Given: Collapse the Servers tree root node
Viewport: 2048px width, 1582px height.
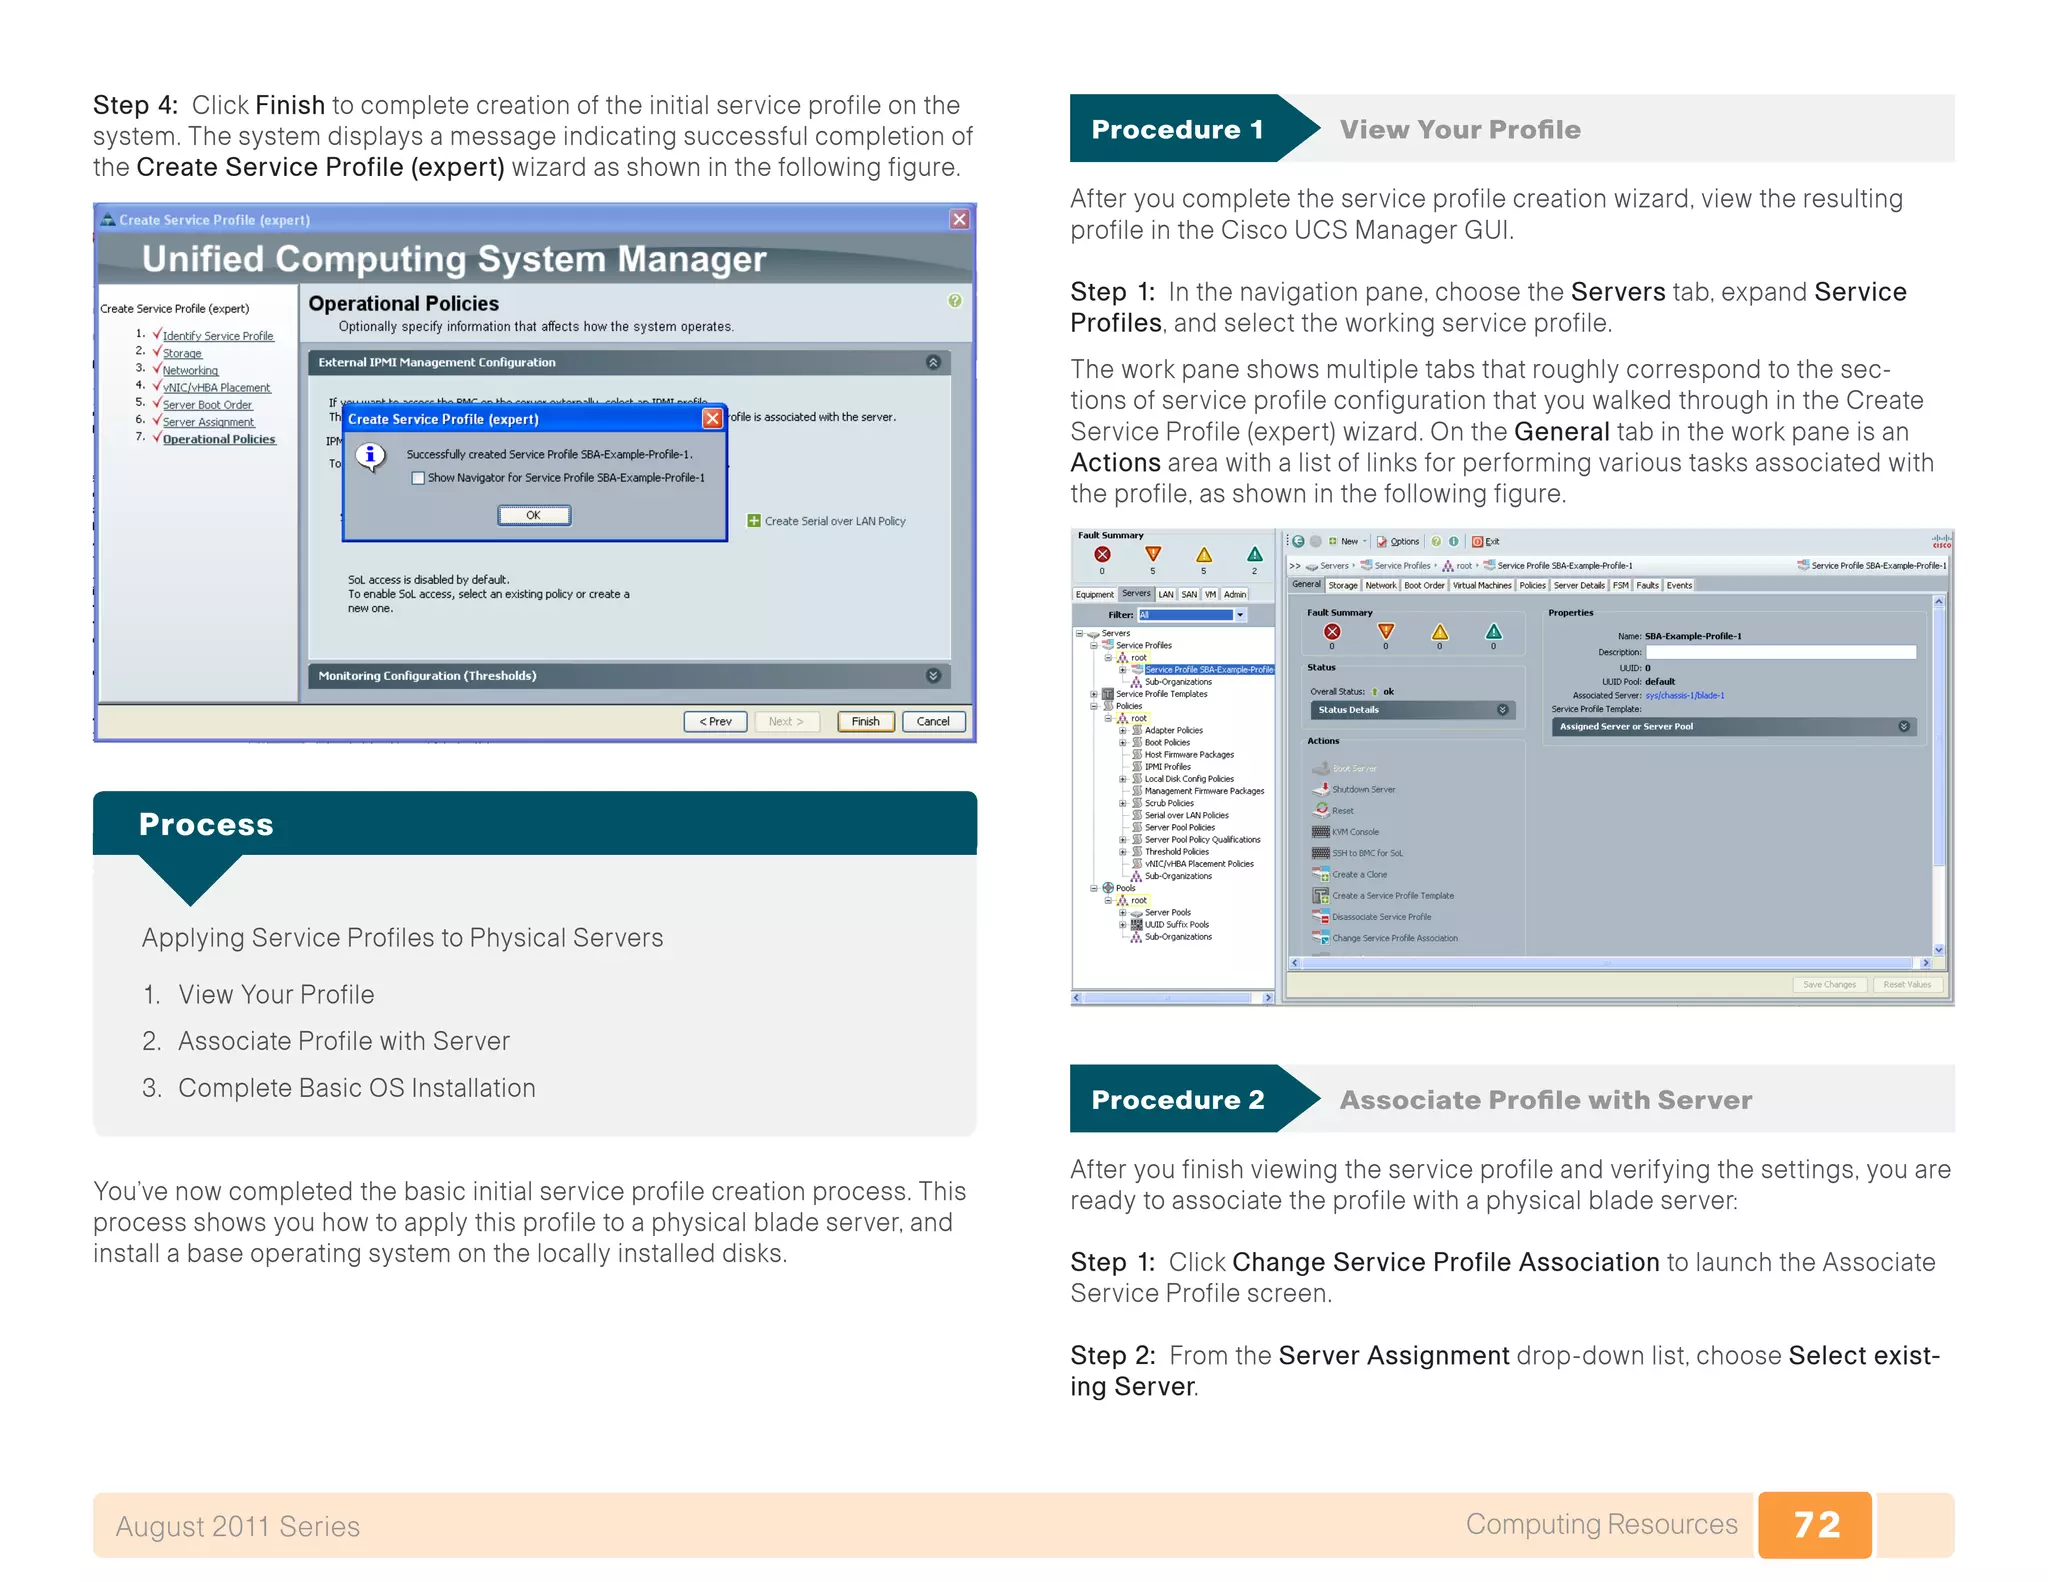Looking at the screenshot, I should pos(1080,633).
